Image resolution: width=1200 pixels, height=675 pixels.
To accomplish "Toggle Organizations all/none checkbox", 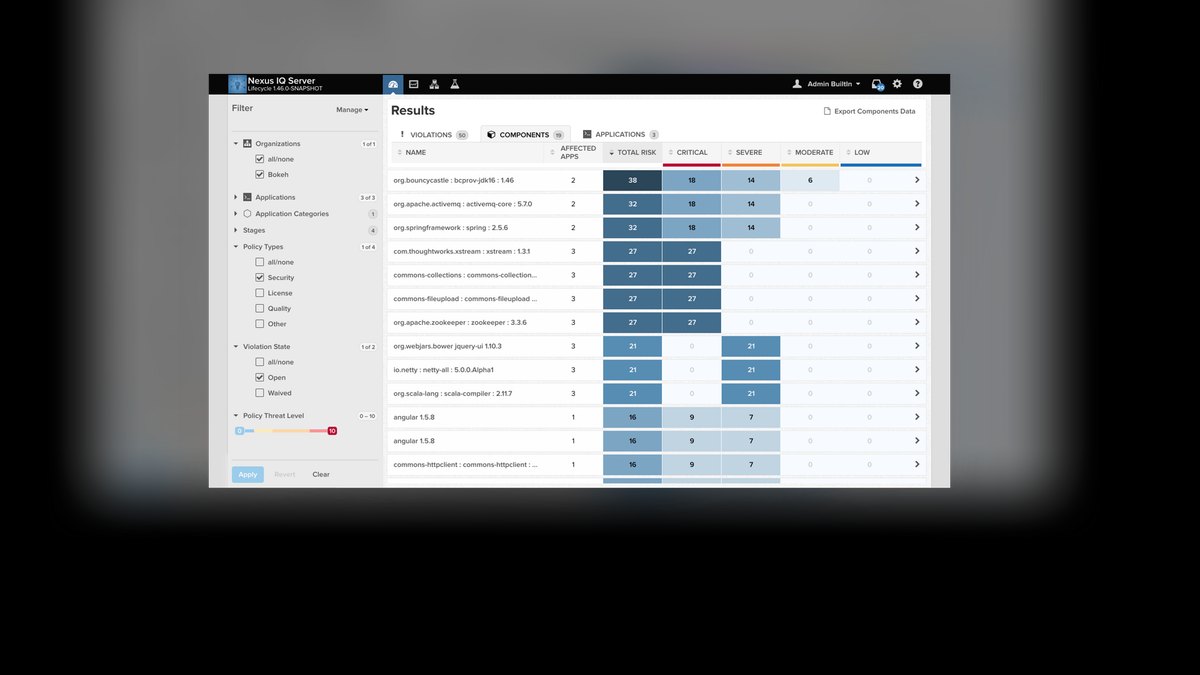I will [x=260, y=159].
